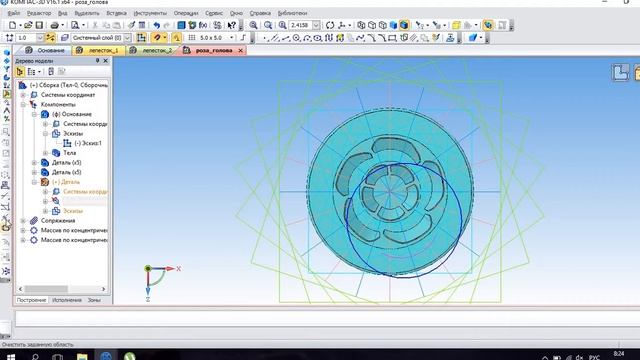Select the shaded blue cube display icon

pos(393,25)
